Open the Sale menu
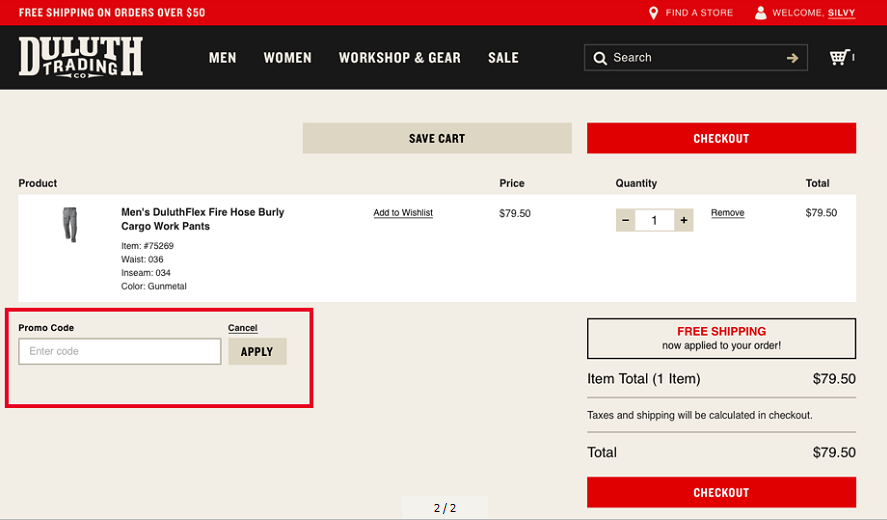Viewport: 887px width, 520px height. (x=503, y=58)
